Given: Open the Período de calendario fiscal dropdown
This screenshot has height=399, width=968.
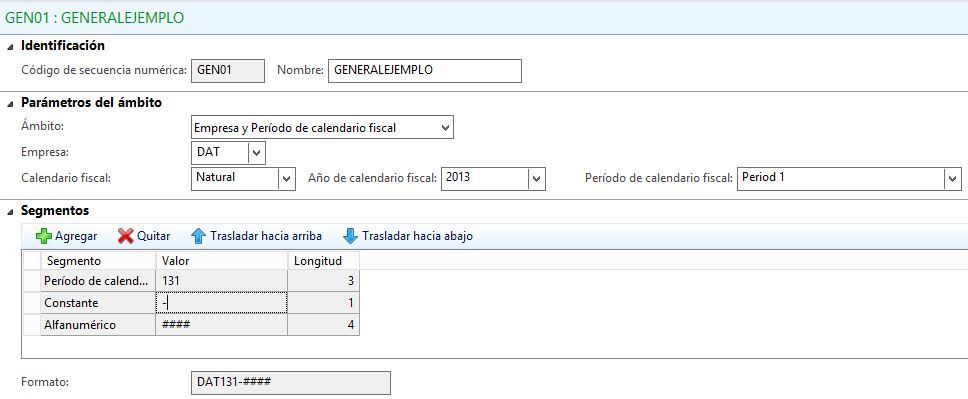Looking at the screenshot, I should [x=952, y=178].
